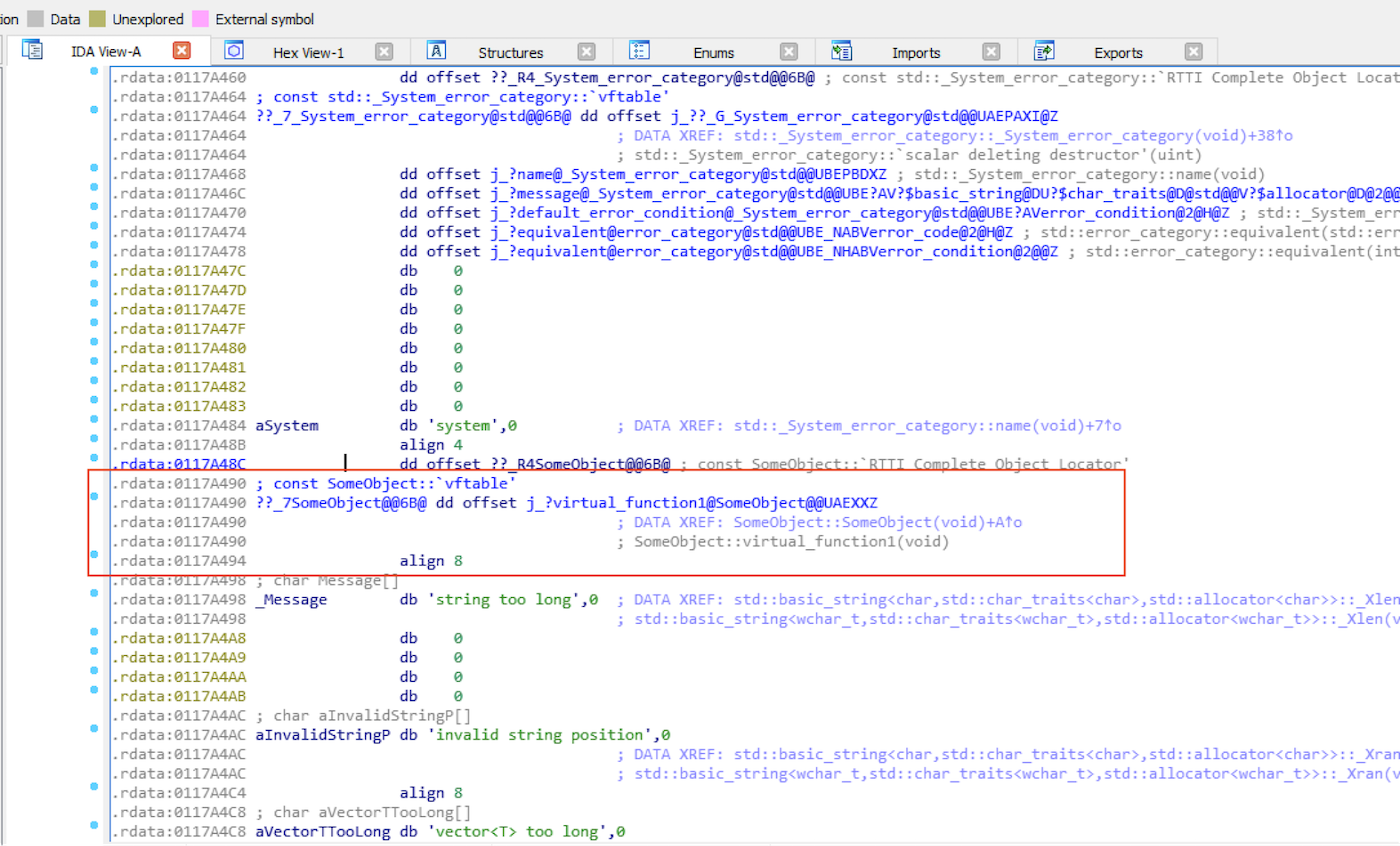The image size is (1400, 846).
Task: Close the Hex View-1 tab
Action: coord(384,52)
